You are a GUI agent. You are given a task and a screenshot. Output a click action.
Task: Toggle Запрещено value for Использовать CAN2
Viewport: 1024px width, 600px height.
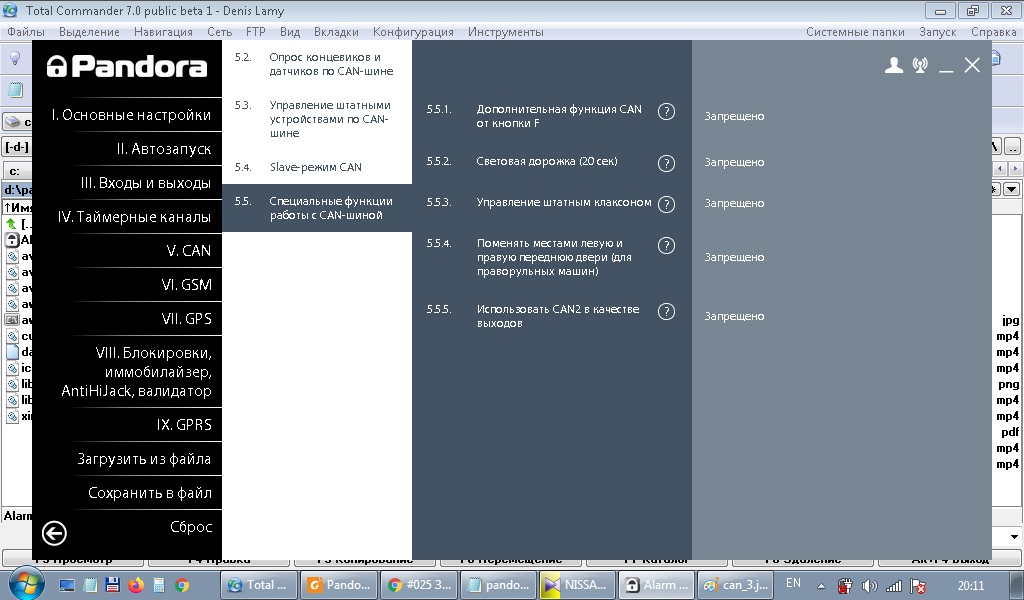tap(734, 316)
